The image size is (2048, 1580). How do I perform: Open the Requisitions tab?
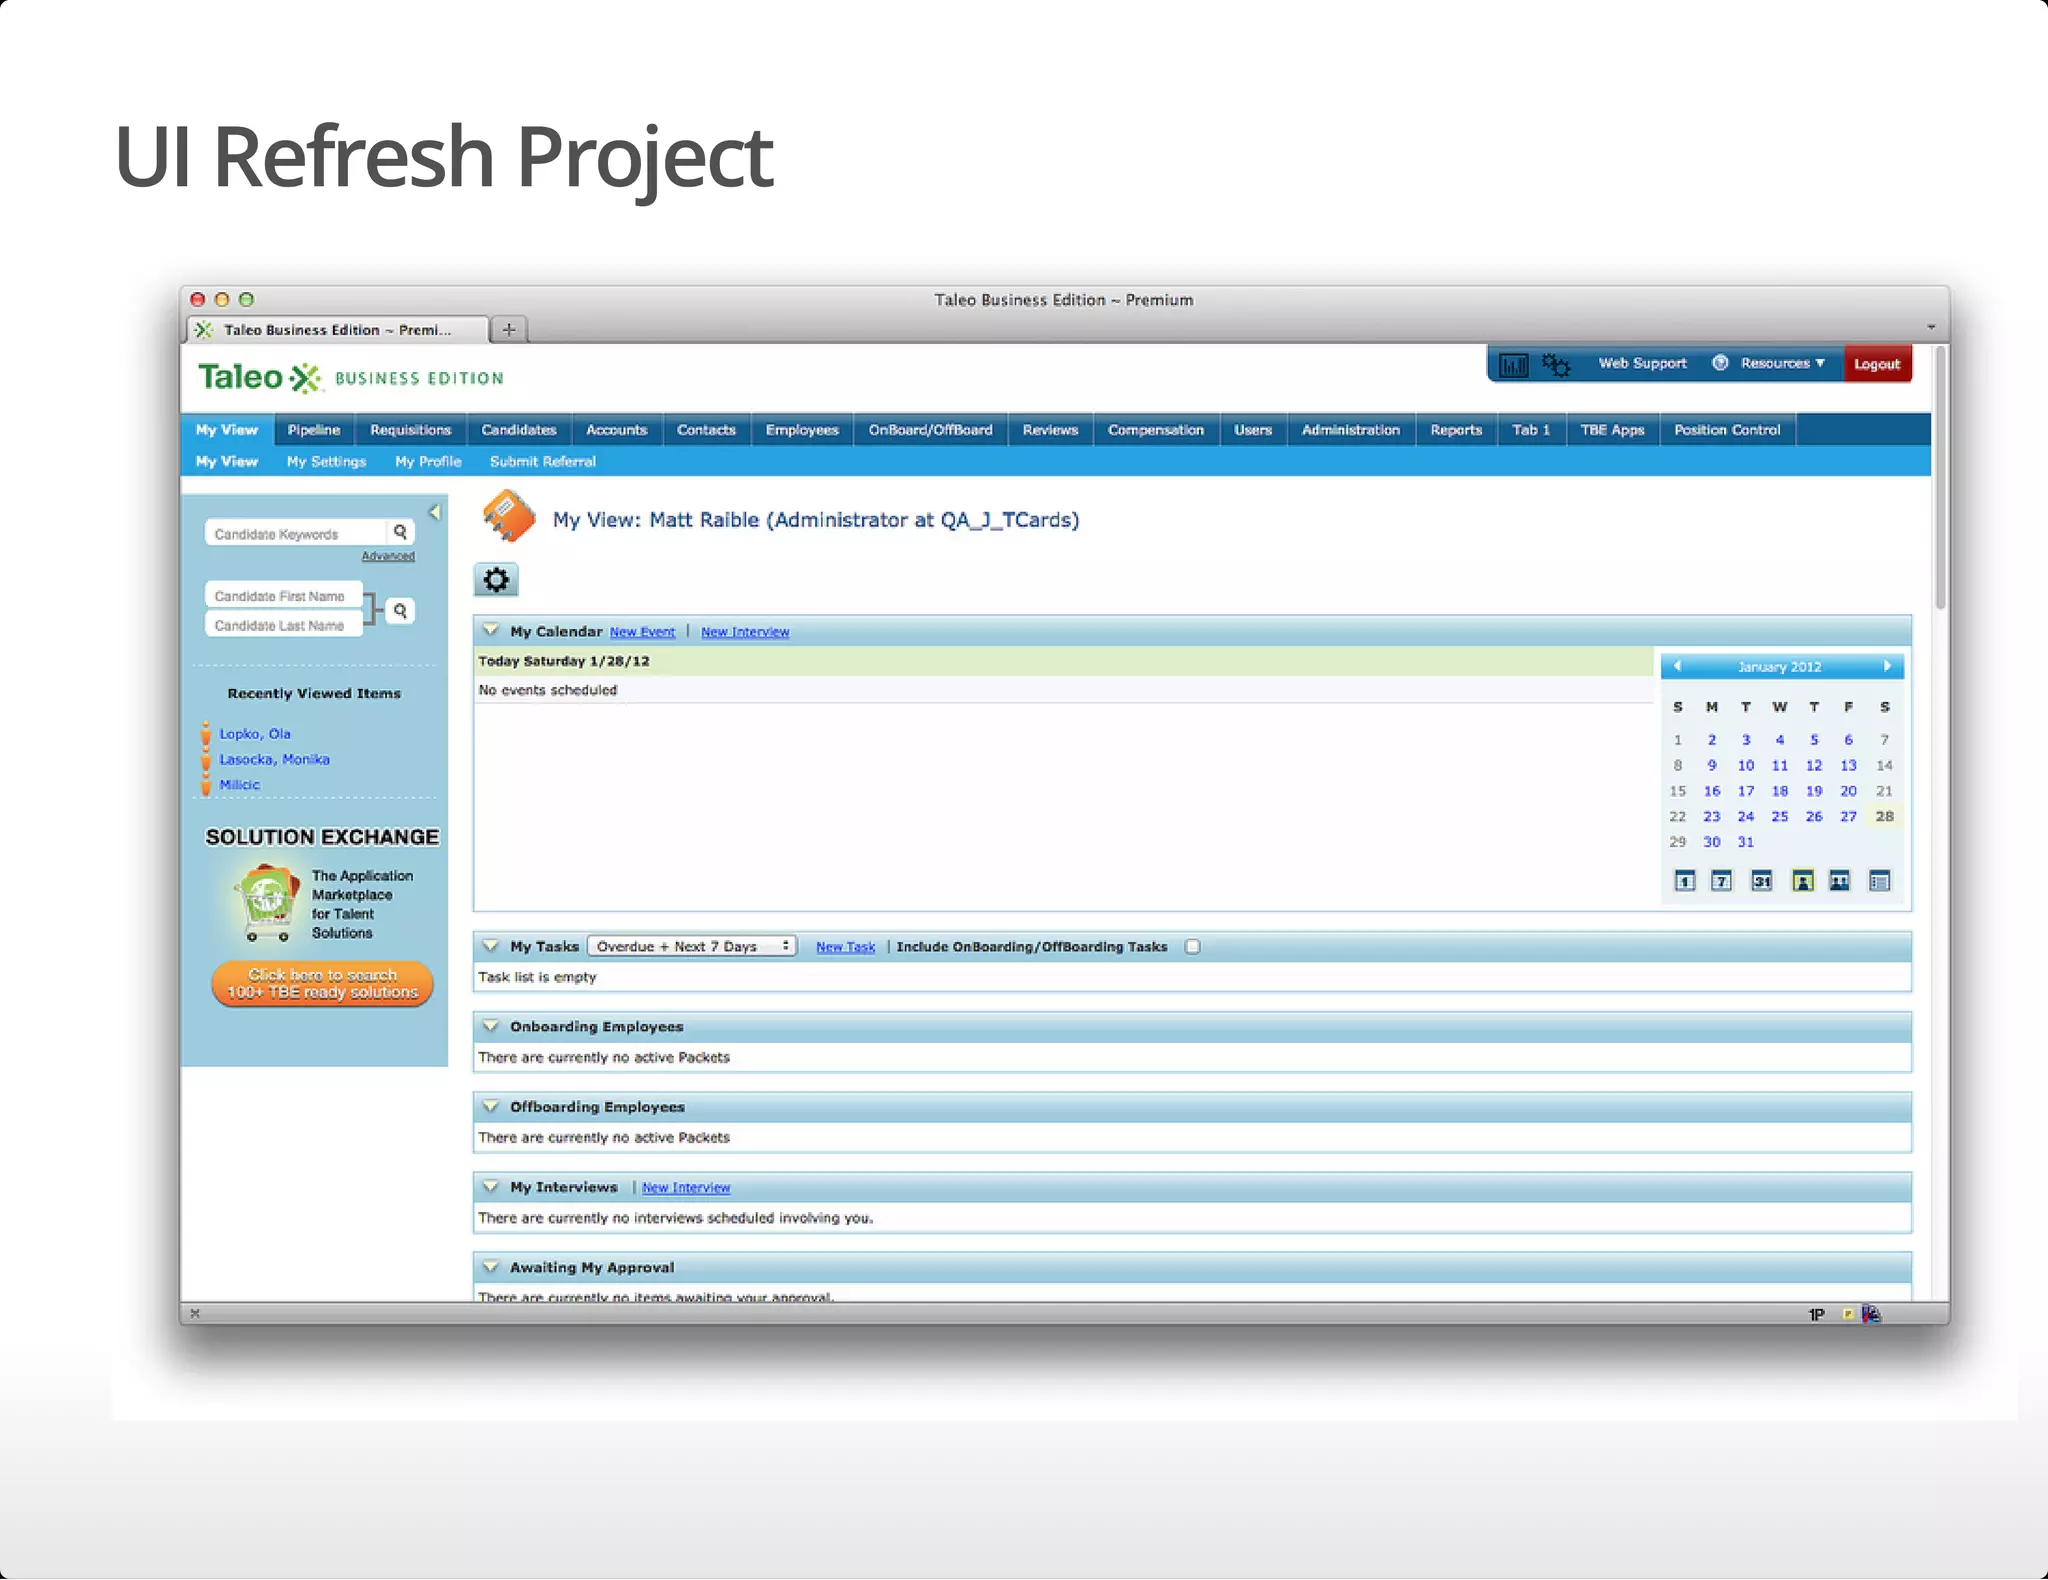(411, 430)
